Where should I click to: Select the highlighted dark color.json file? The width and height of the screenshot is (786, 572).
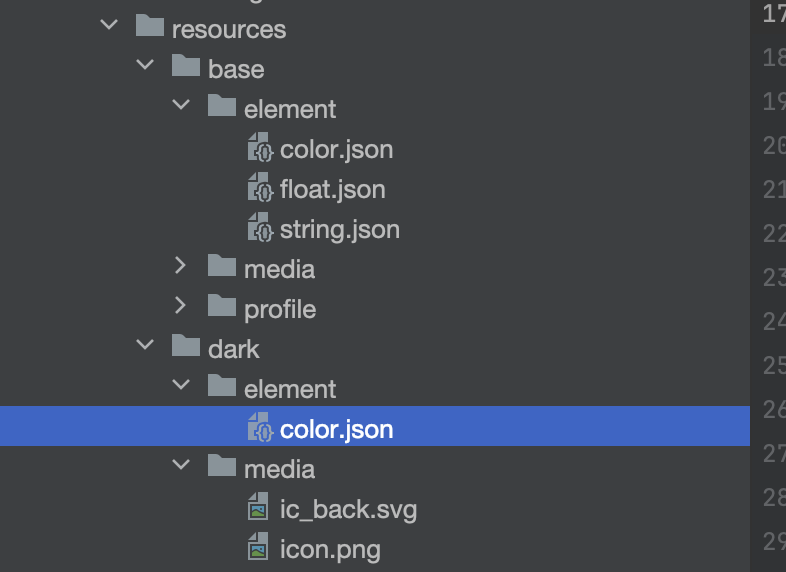(x=336, y=429)
